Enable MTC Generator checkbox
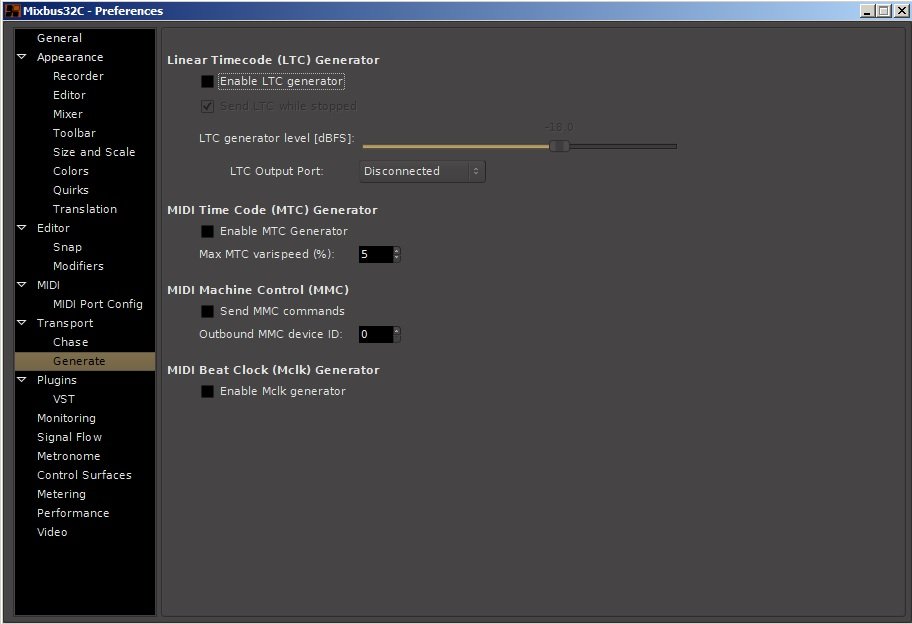Image resolution: width=912 pixels, height=624 pixels. tap(207, 231)
